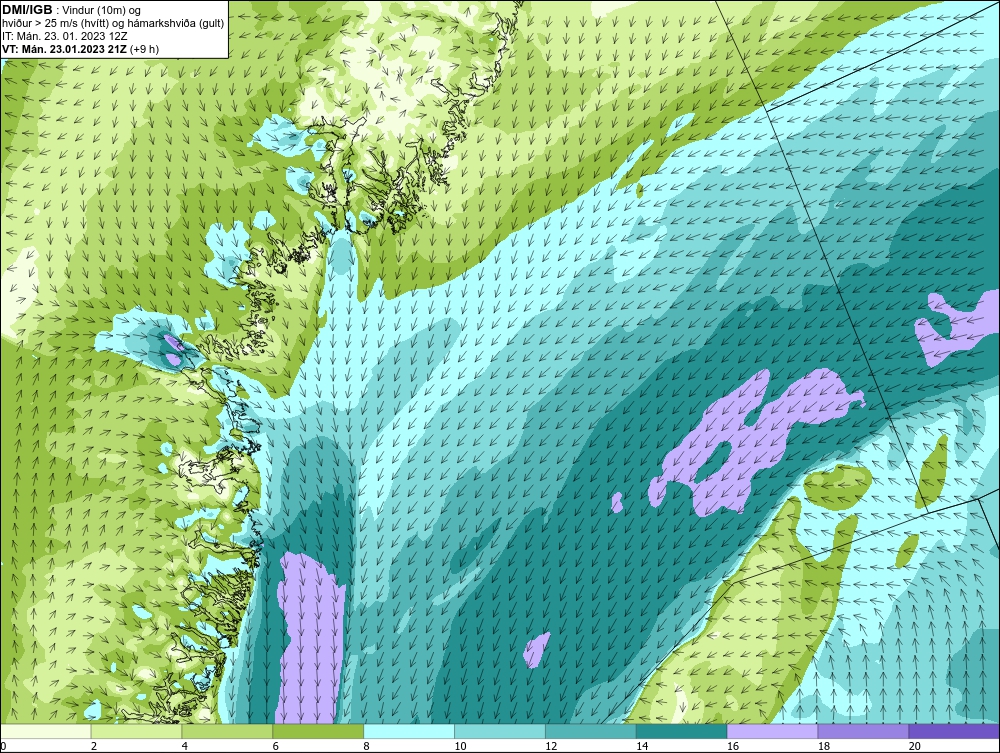This screenshot has height=753, width=1000.
Task: Click the 18–20 m/s medium purple legend swatch
Action: click(x=864, y=731)
